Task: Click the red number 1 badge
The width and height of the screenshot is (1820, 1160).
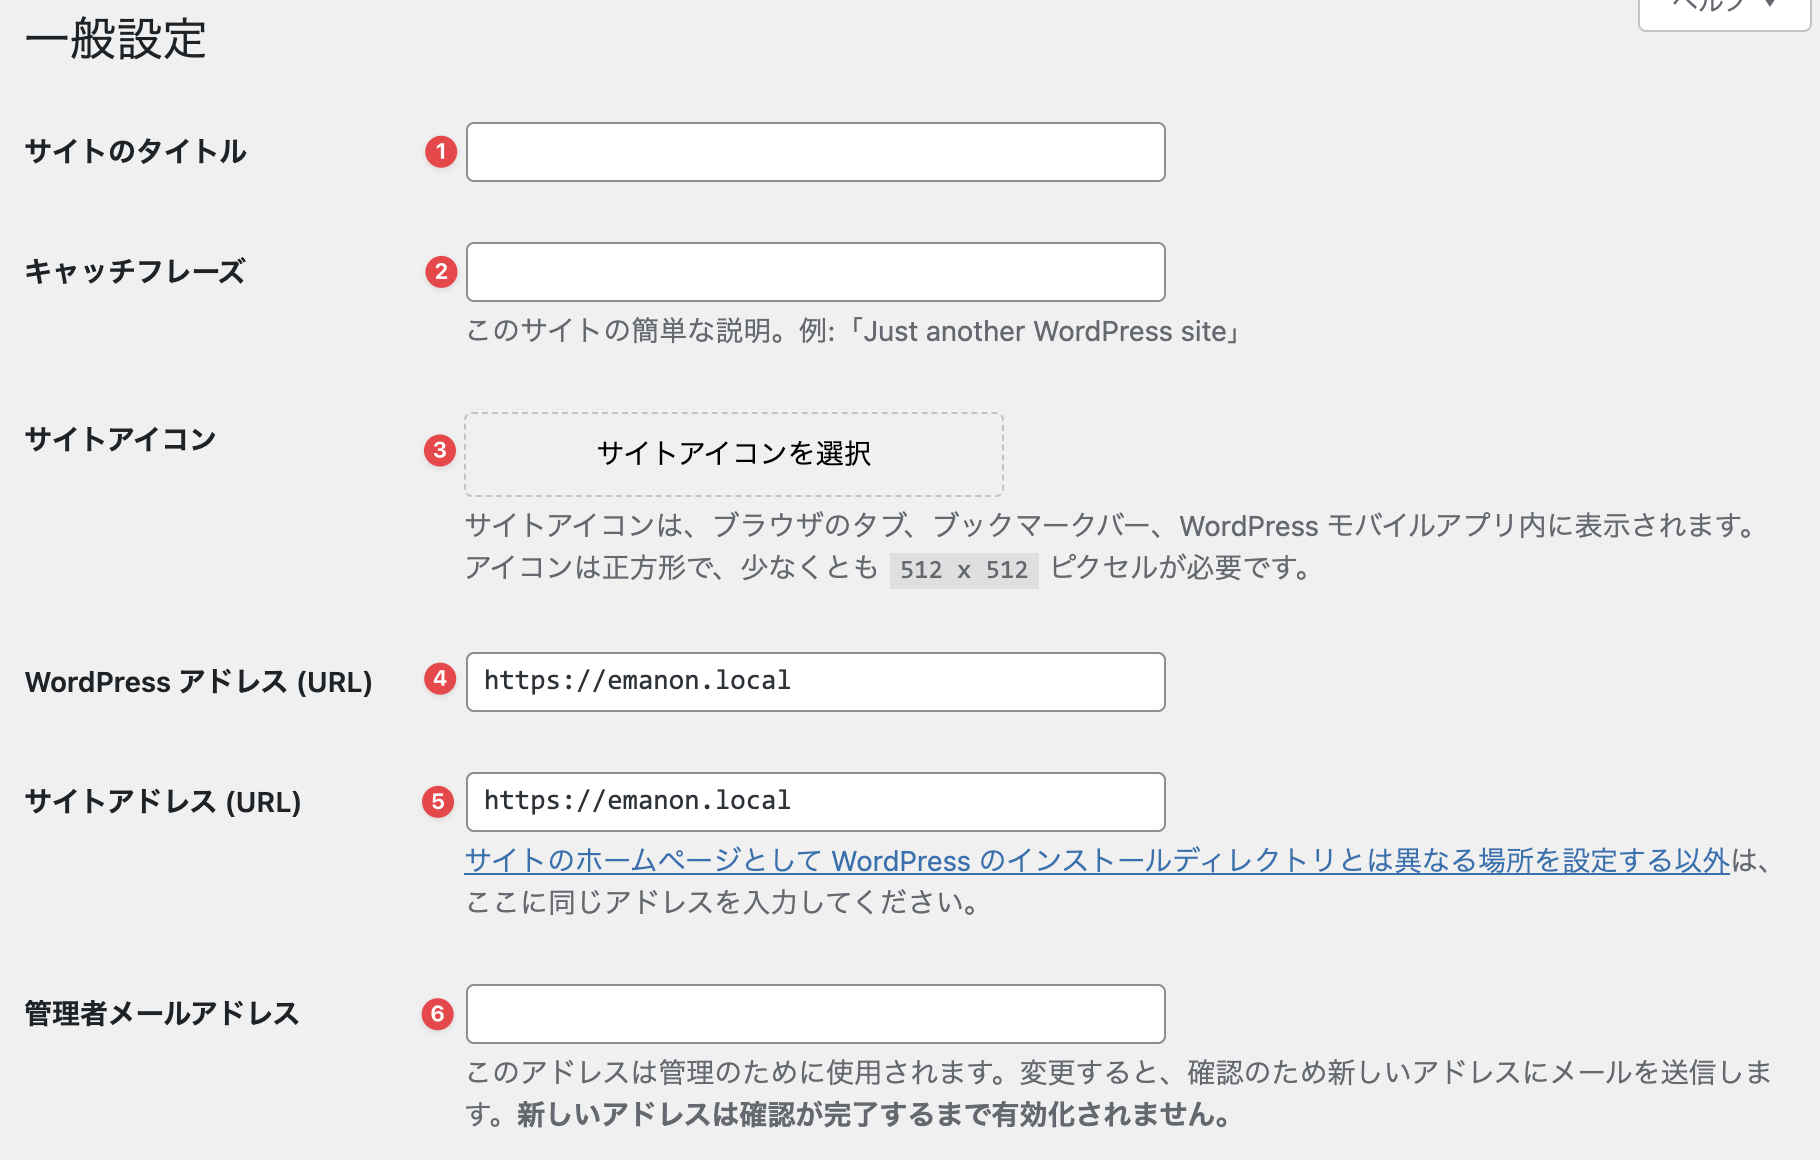Action: (441, 152)
